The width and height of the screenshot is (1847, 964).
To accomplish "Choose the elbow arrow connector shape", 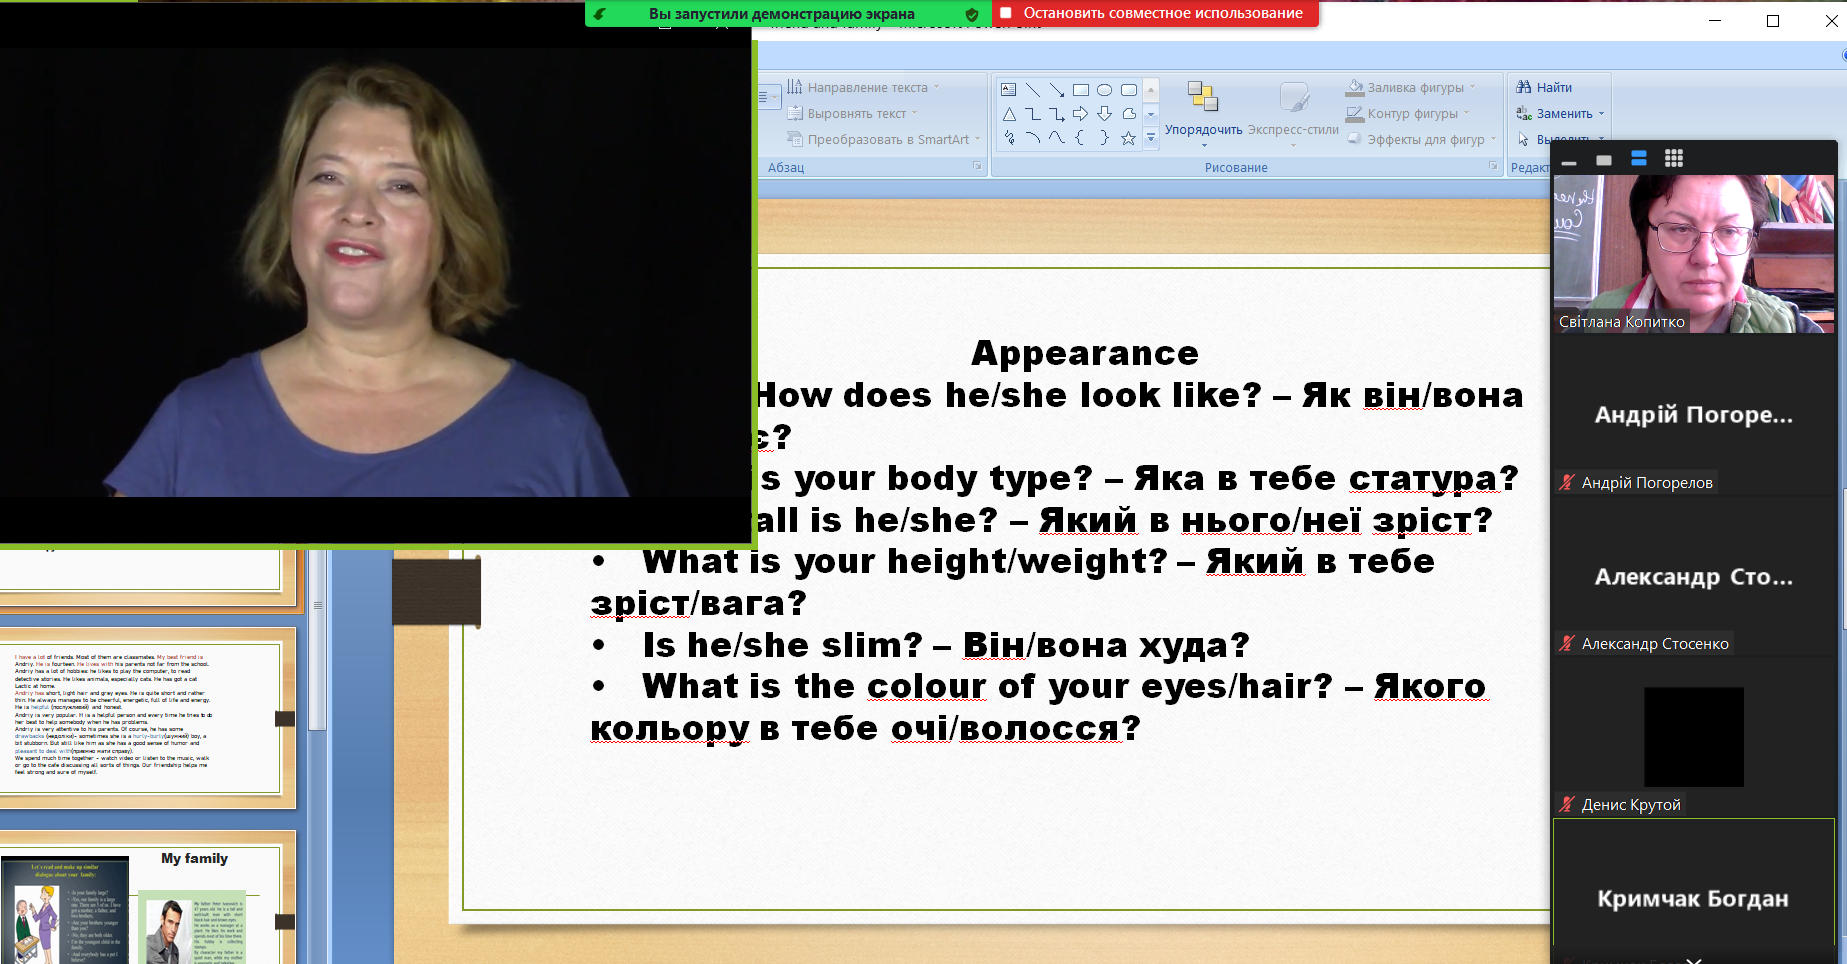I will (x=1057, y=114).
